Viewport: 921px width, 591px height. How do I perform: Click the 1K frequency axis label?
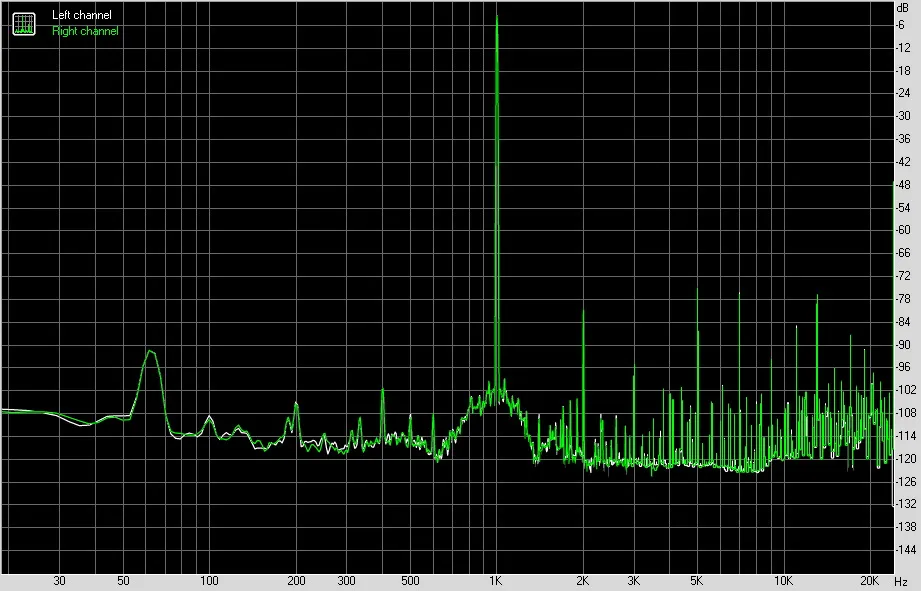point(496,581)
